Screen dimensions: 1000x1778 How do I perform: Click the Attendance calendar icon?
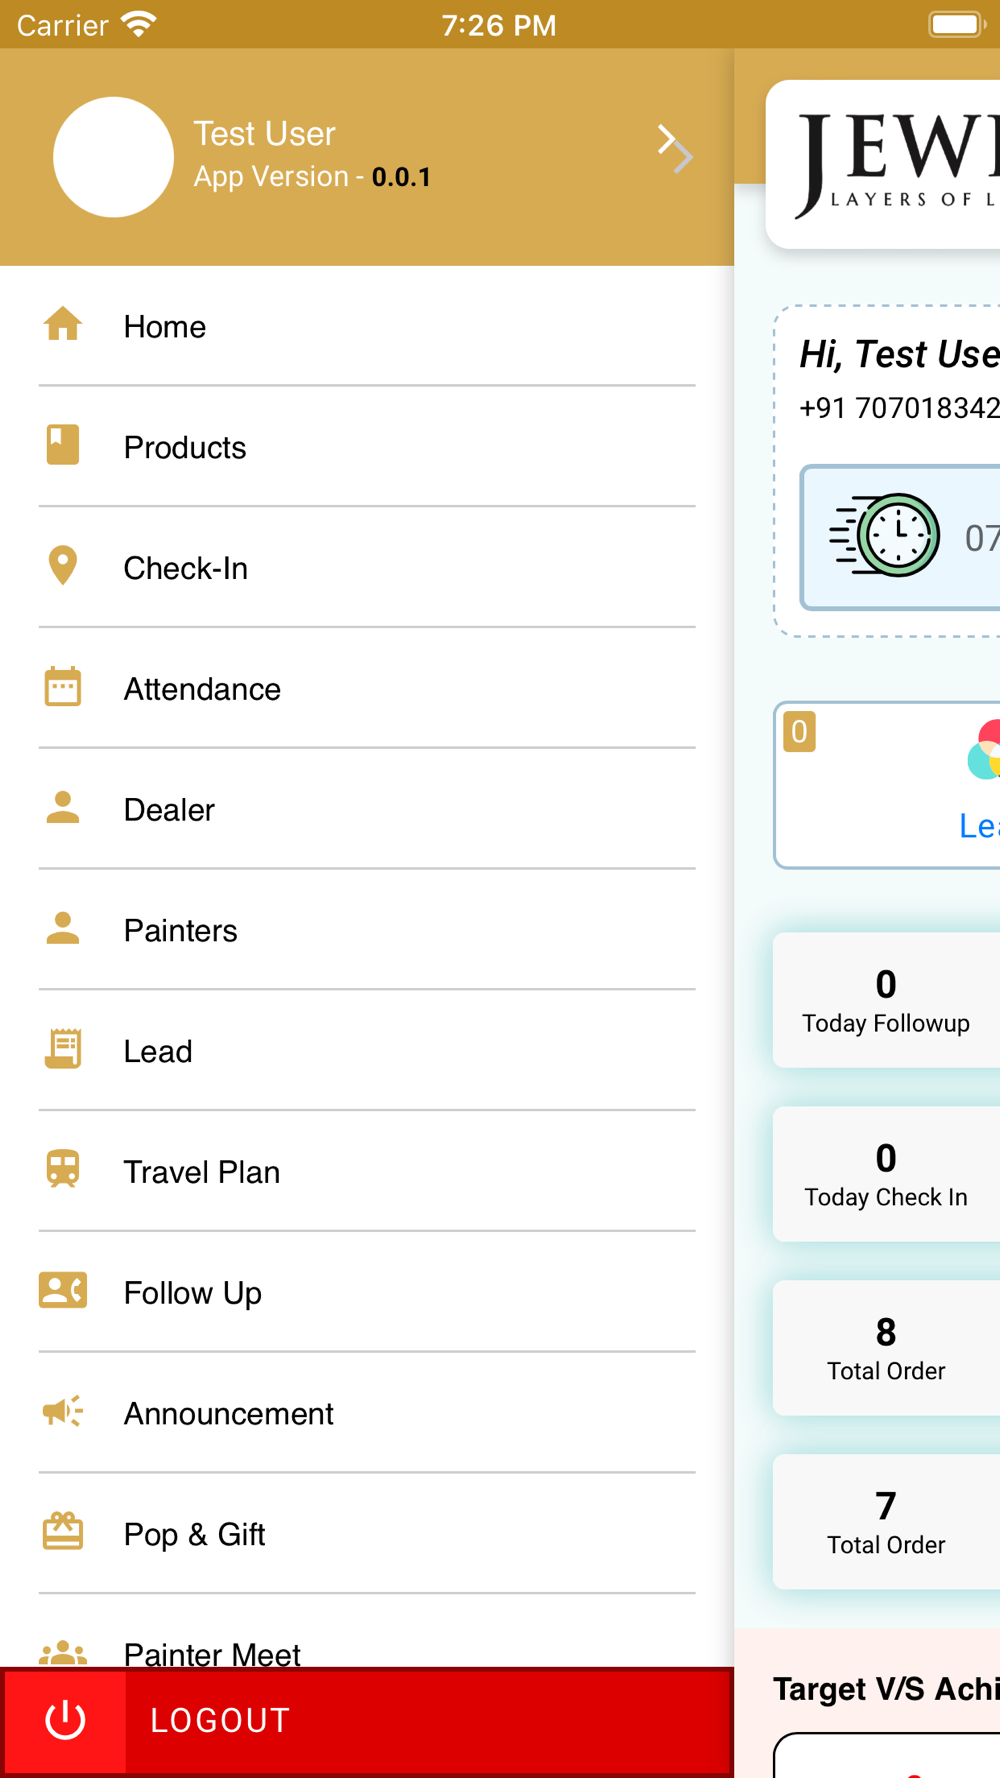(63, 687)
